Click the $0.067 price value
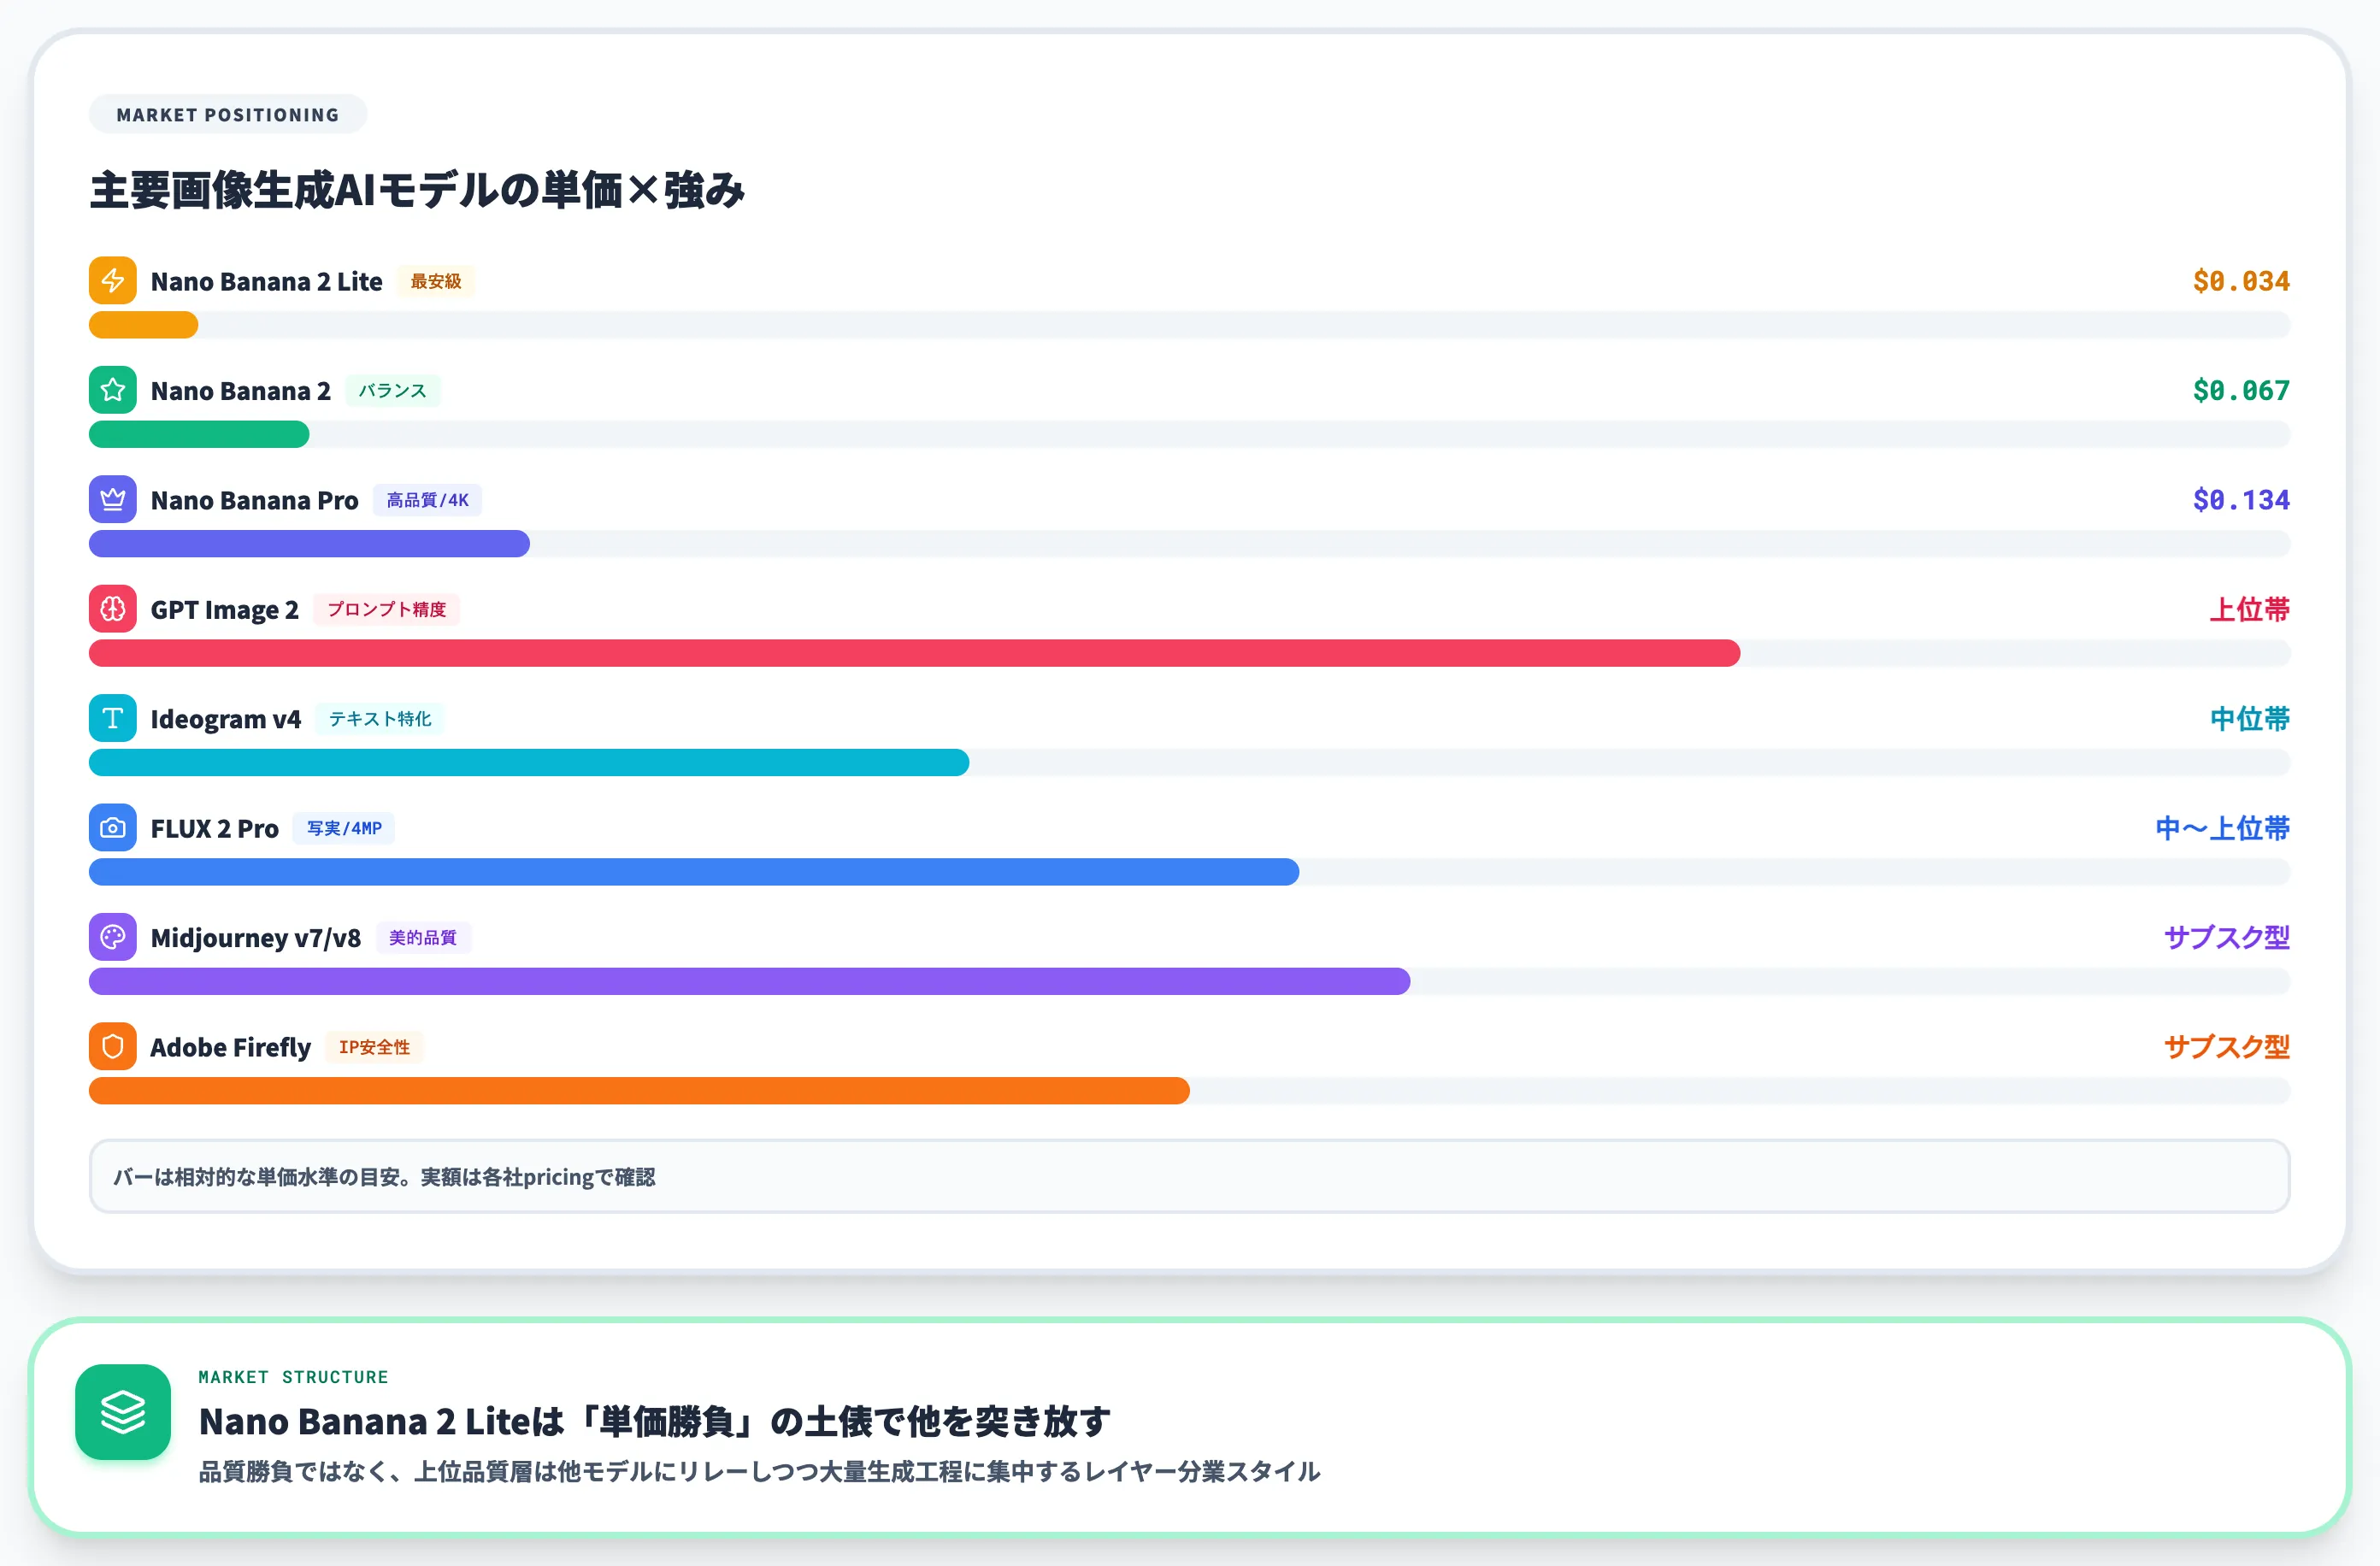Viewport: 2380px width, 1566px height. [2241, 391]
